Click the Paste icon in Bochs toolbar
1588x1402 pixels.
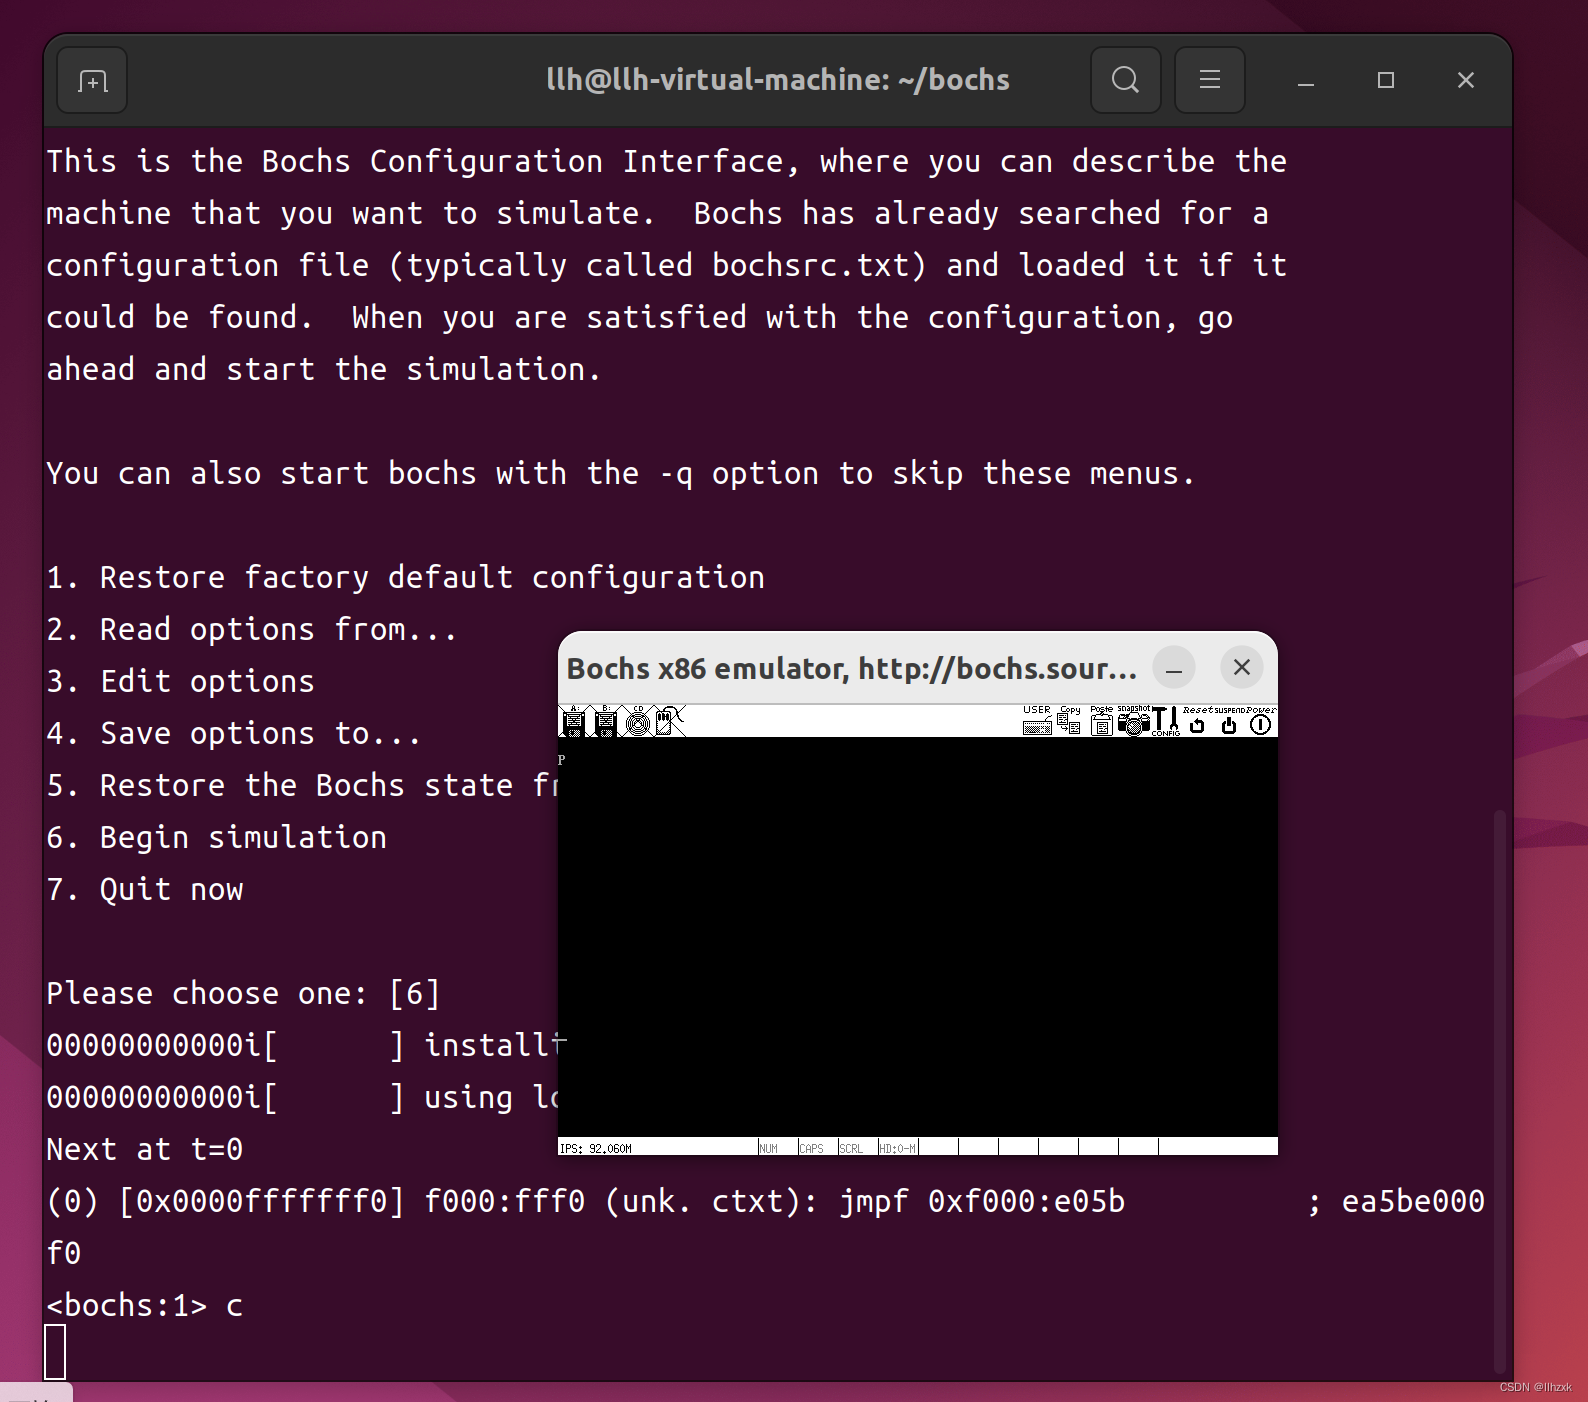click(1101, 720)
